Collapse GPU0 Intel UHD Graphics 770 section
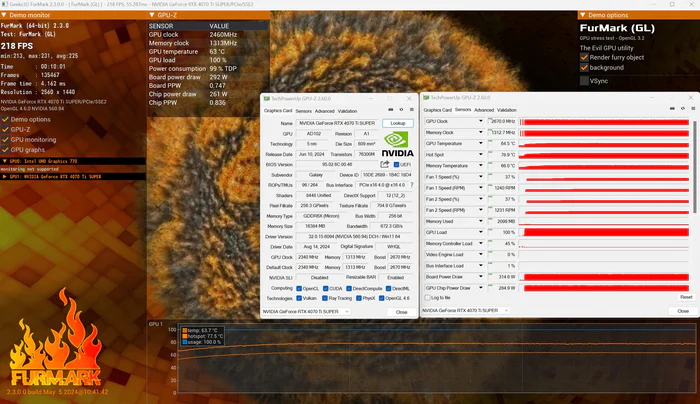Screen dimensions: 700x404 [4, 161]
